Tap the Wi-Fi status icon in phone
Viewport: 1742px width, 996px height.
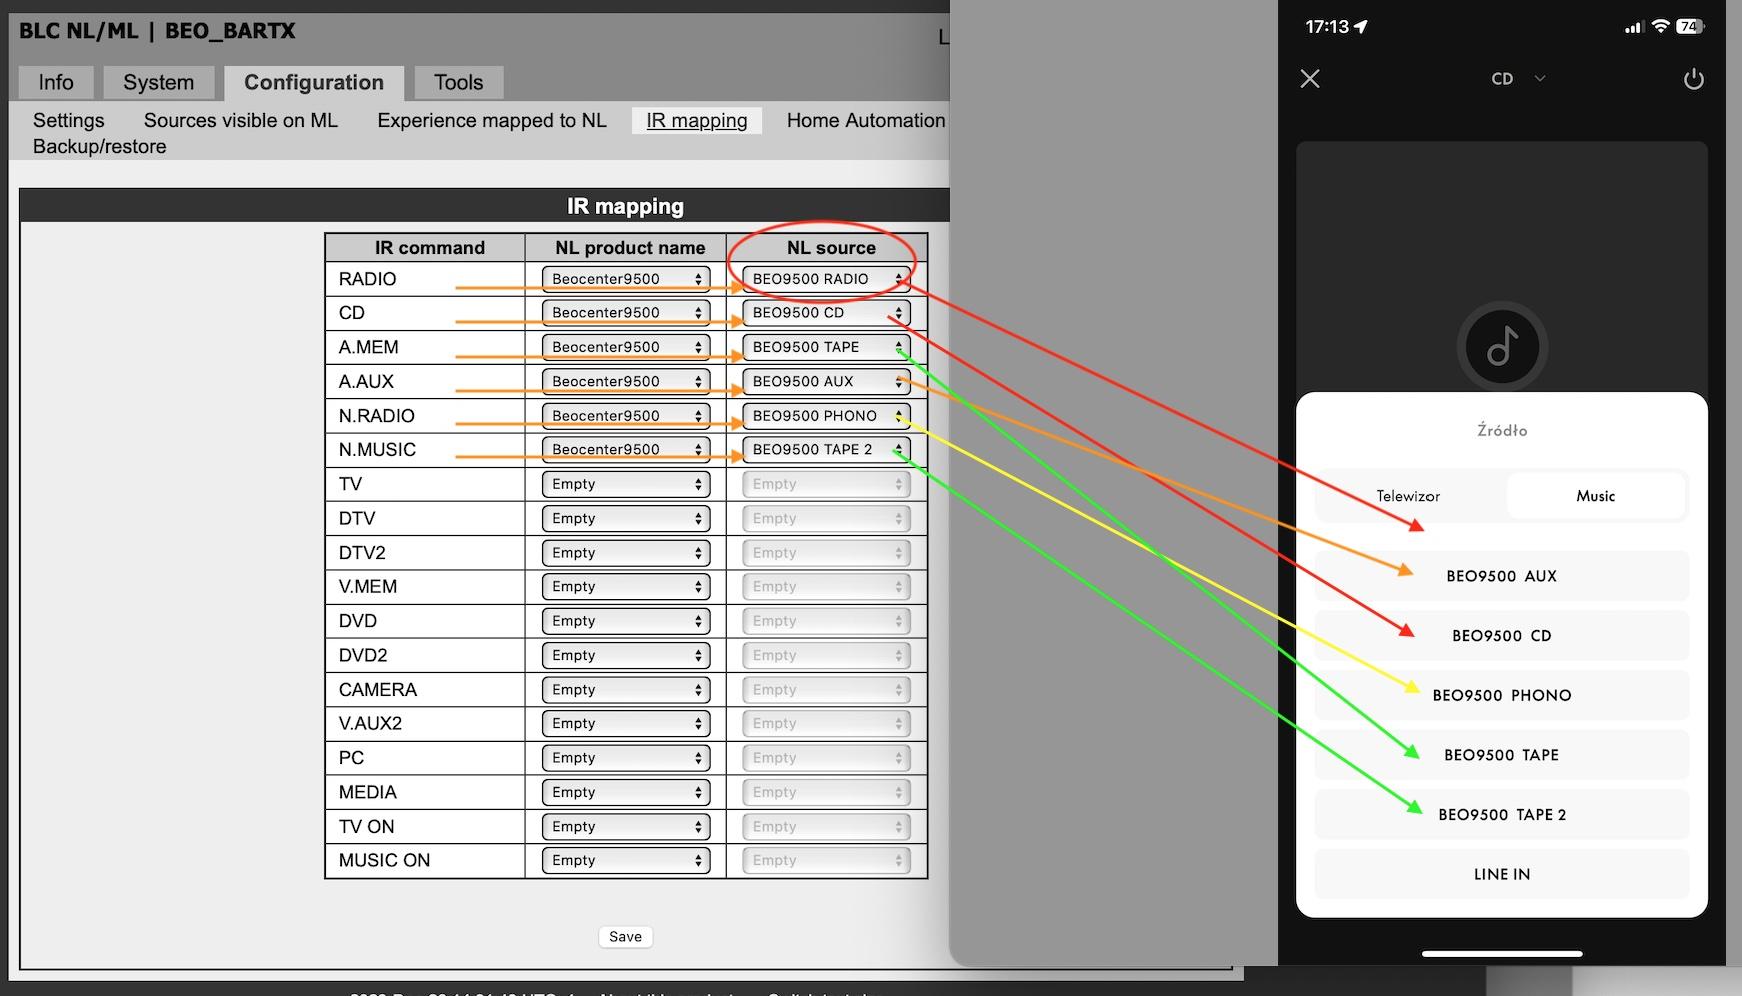[x=1661, y=27]
